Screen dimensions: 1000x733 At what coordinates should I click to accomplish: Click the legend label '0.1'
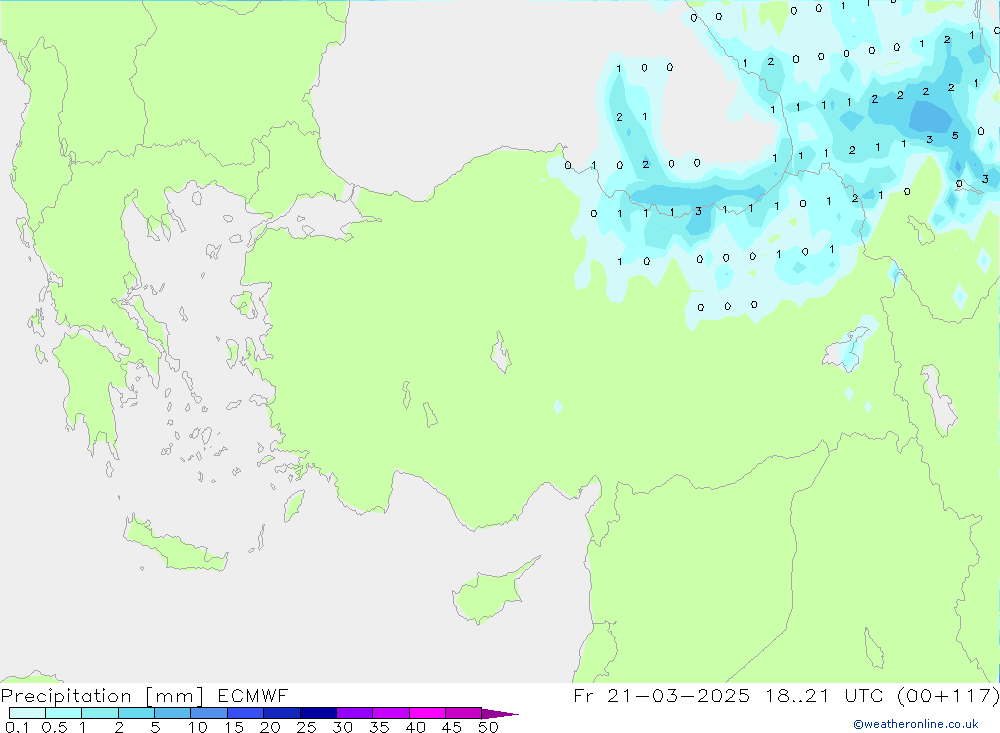point(17,727)
